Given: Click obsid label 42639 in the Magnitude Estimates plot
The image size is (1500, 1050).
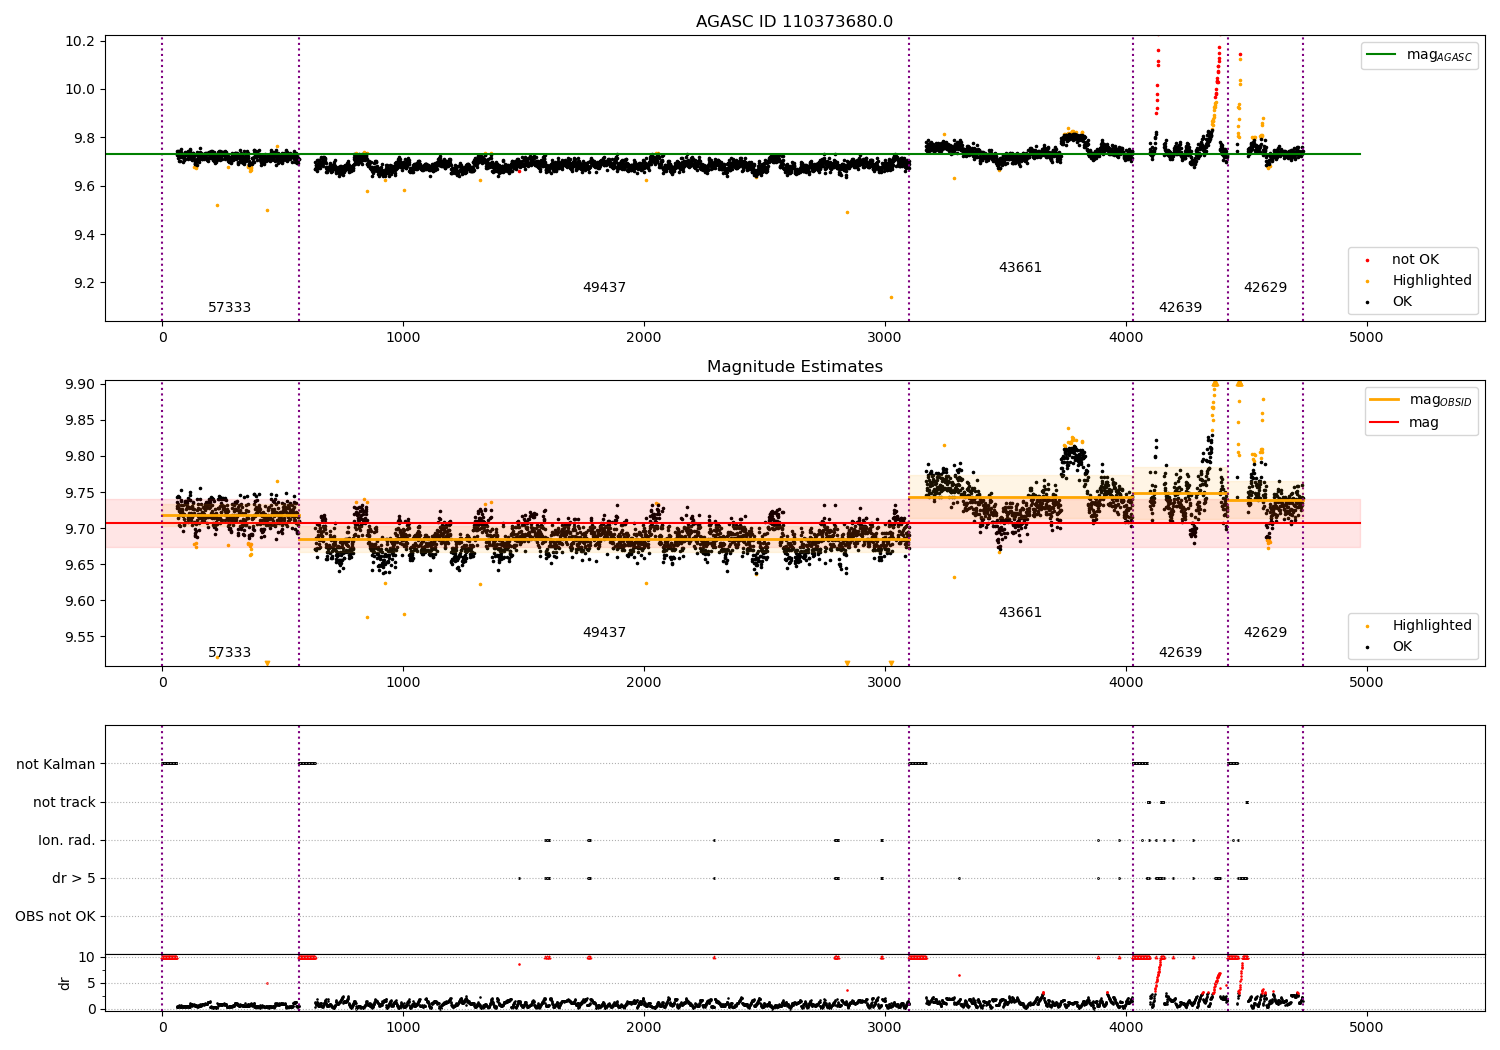Looking at the screenshot, I should (x=1180, y=653).
